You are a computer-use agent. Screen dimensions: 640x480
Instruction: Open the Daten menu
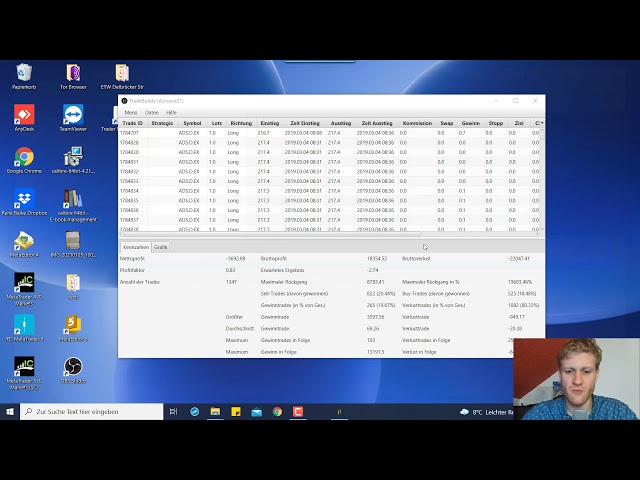152,112
